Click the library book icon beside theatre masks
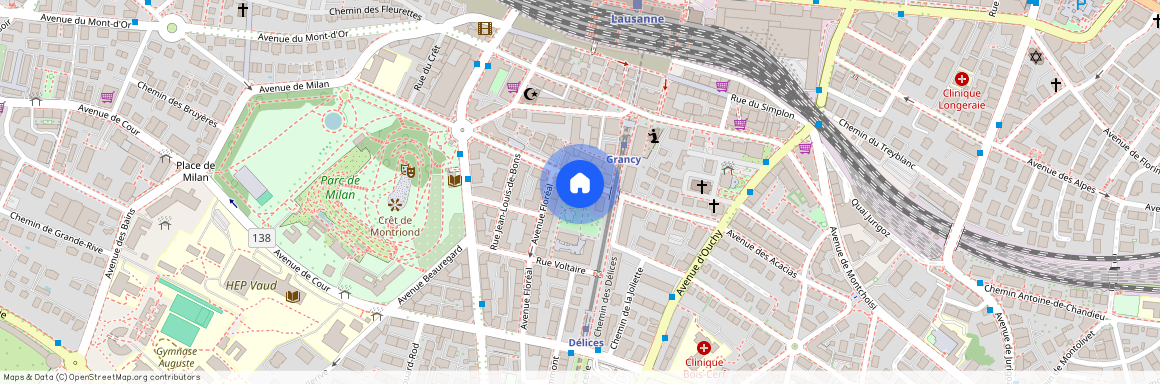The height and width of the screenshot is (384, 1160). pyautogui.click(x=454, y=180)
